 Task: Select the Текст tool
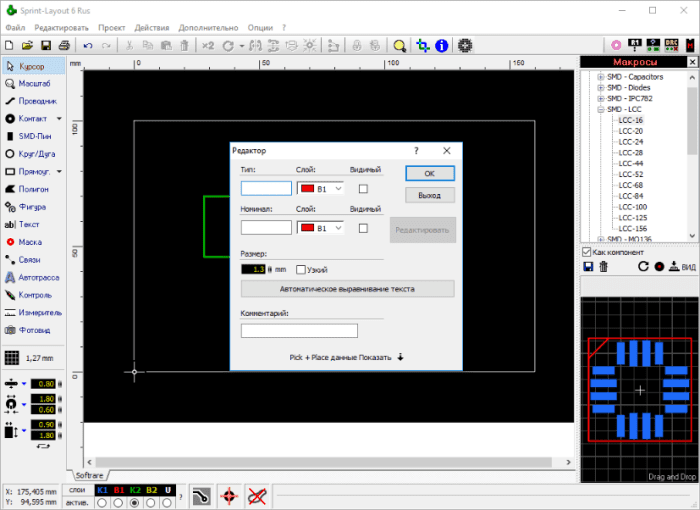pos(33,225)
